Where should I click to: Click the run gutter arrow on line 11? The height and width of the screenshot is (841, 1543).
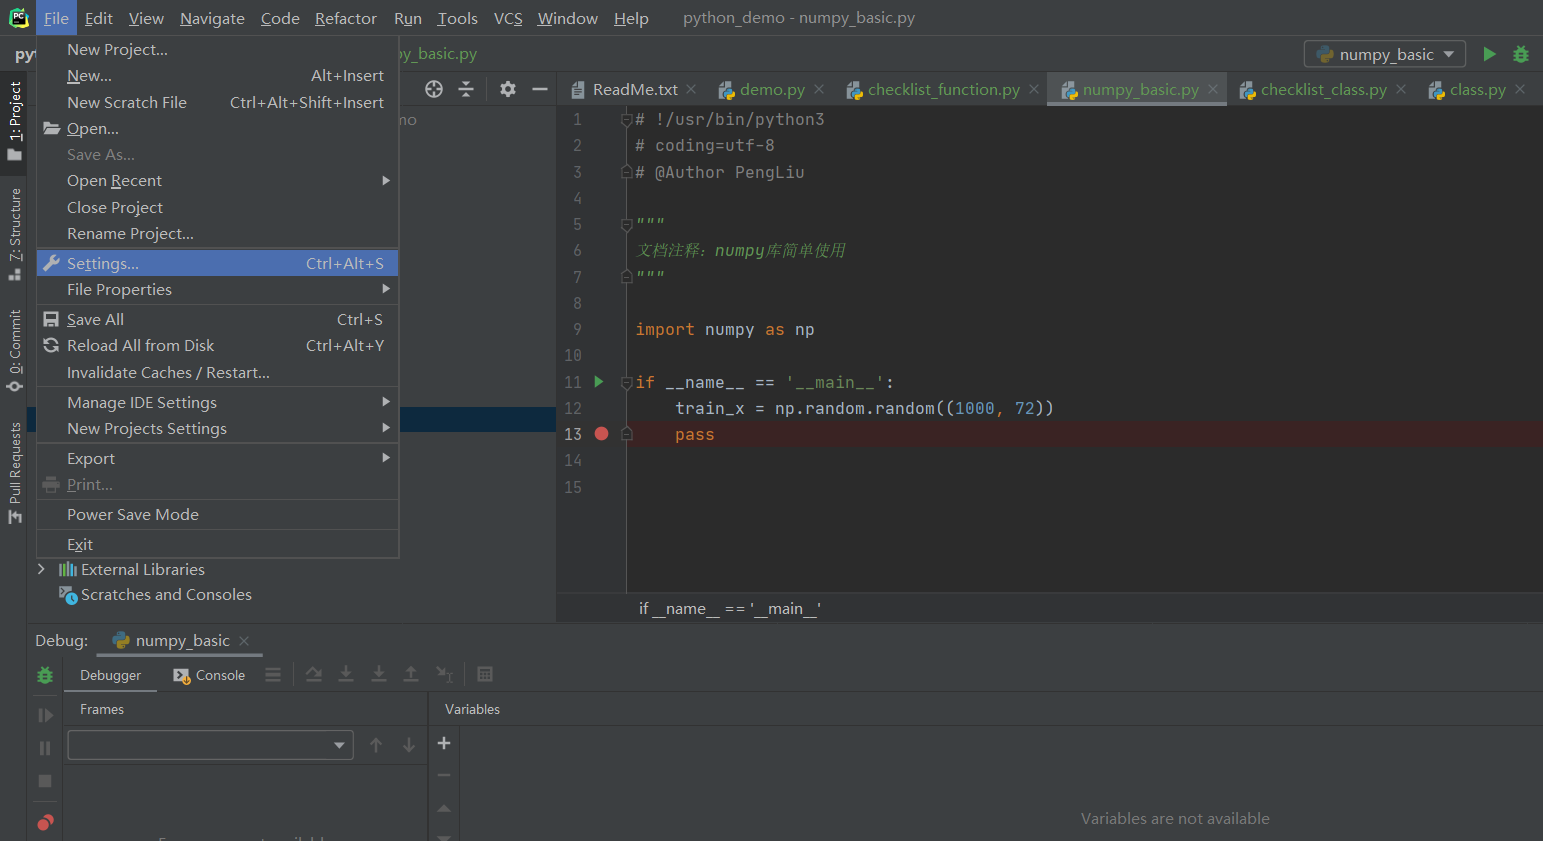click(x=599, y=381)
